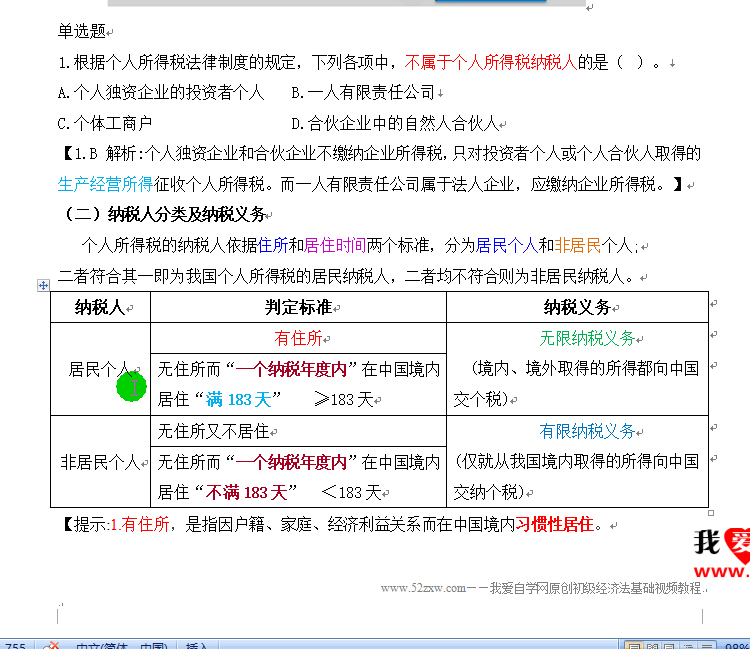The height and width of the screenshot is (649, 750).
Task: Click the table move handle icon
Action: (43, 286)
